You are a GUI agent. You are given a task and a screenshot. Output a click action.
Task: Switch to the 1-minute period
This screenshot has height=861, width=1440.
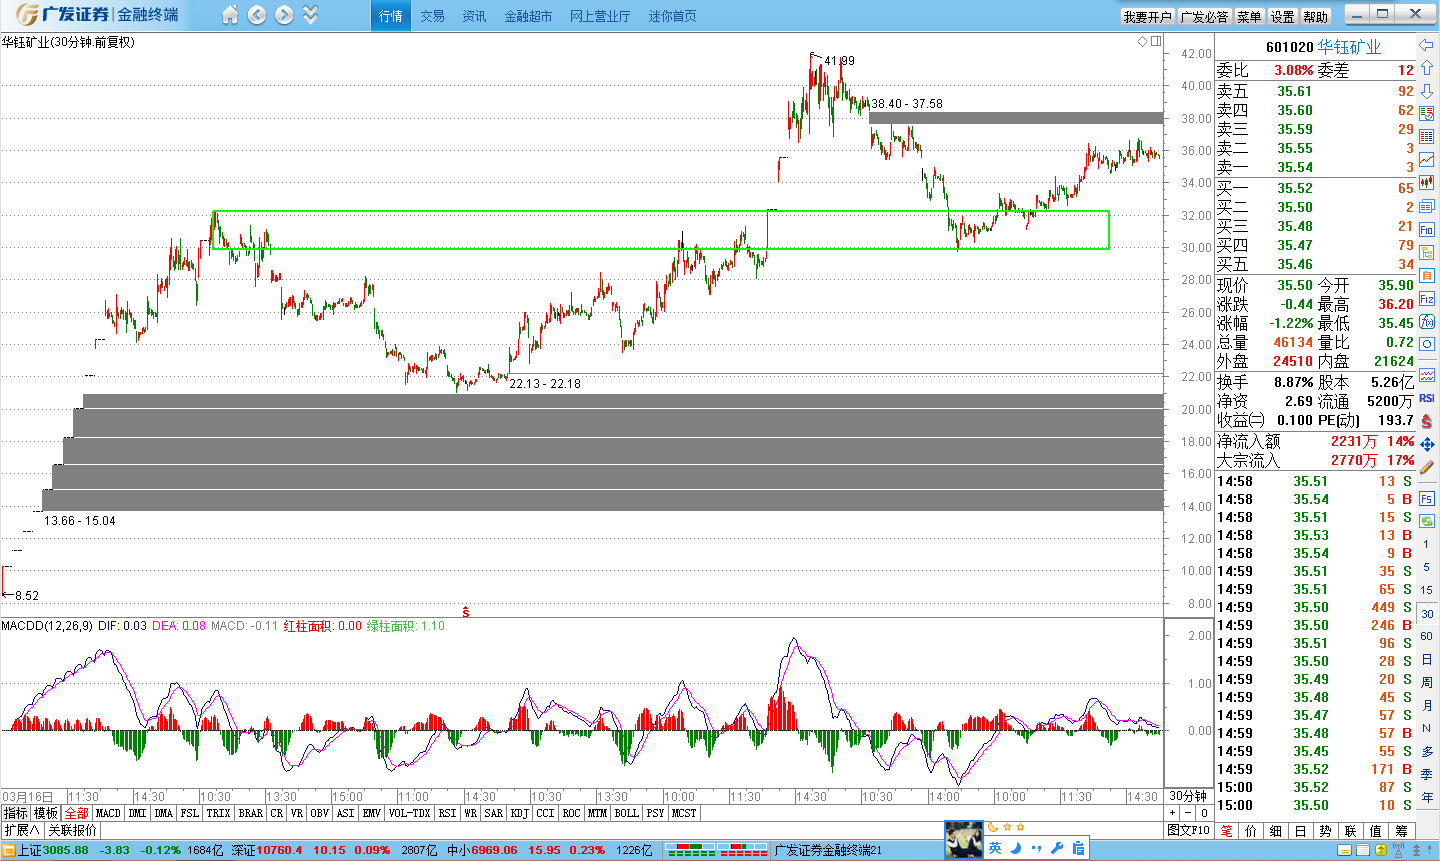click(x=1426, y=544)
